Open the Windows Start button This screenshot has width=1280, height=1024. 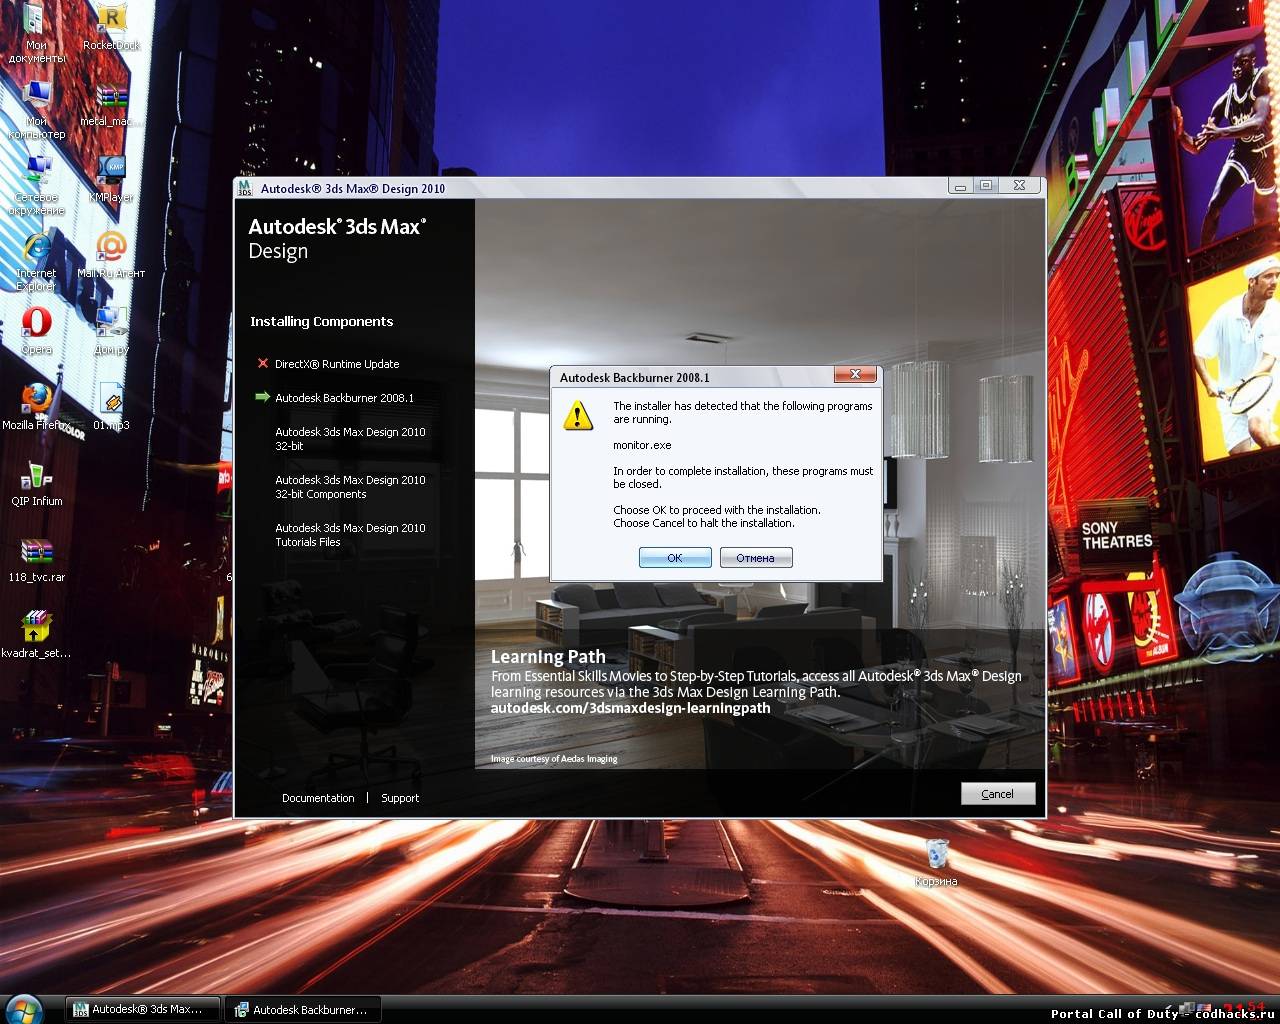pos(23,1009)
